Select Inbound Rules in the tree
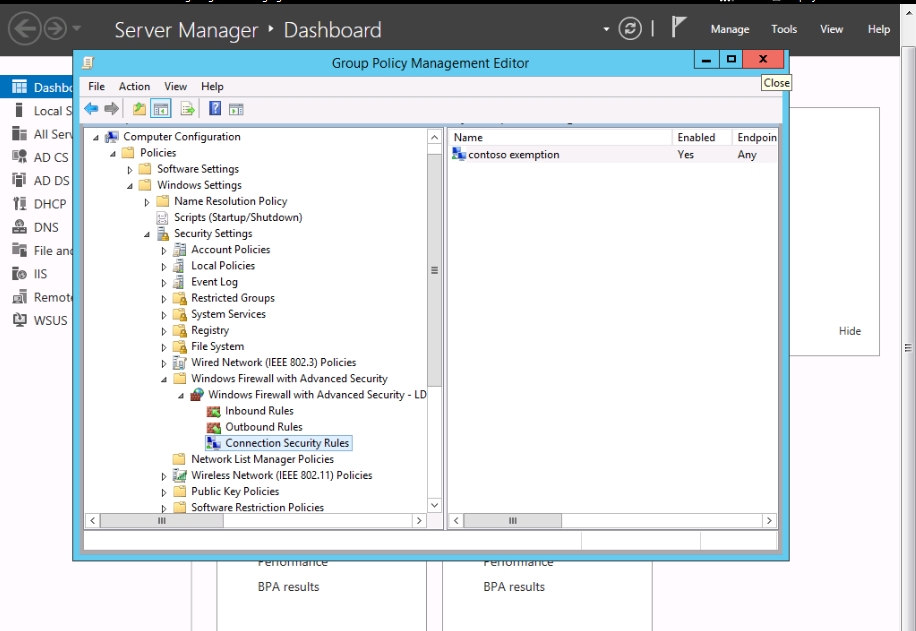This screenshot has height=631, width=916. click(259, 411)
